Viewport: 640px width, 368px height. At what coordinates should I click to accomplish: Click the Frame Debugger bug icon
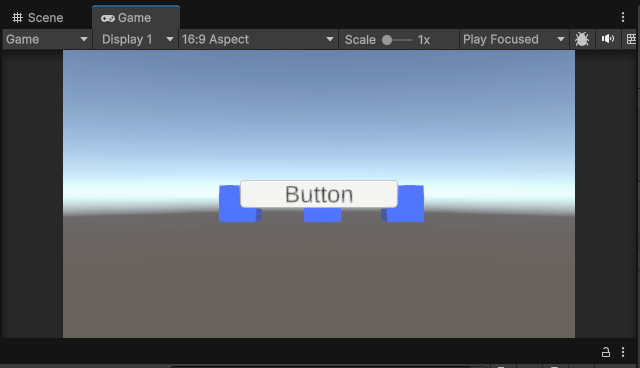582,39
